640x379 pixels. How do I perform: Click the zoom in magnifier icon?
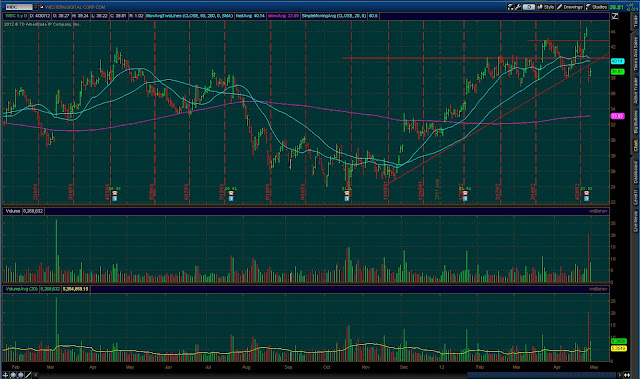(13, 375)
